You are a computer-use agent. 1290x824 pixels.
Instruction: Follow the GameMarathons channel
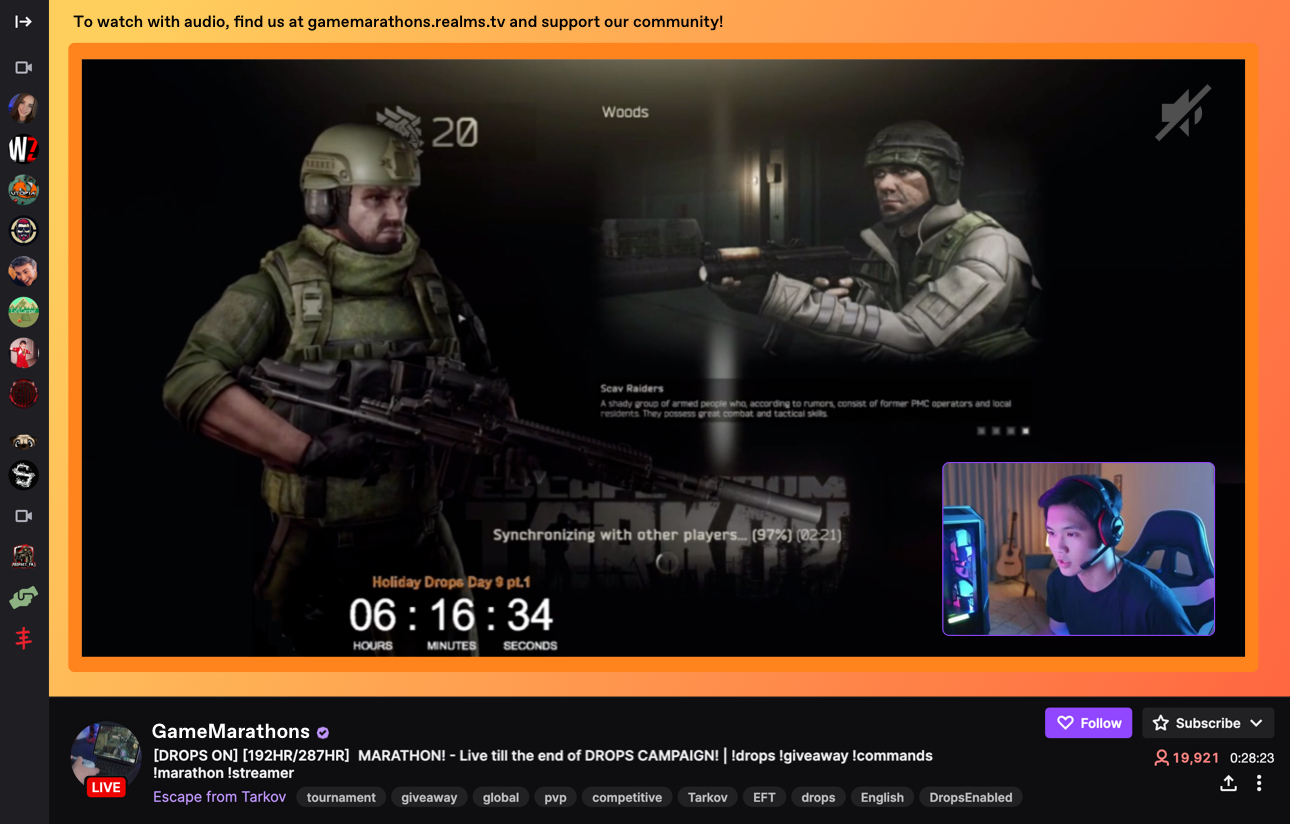click(x=1089, y=723)
